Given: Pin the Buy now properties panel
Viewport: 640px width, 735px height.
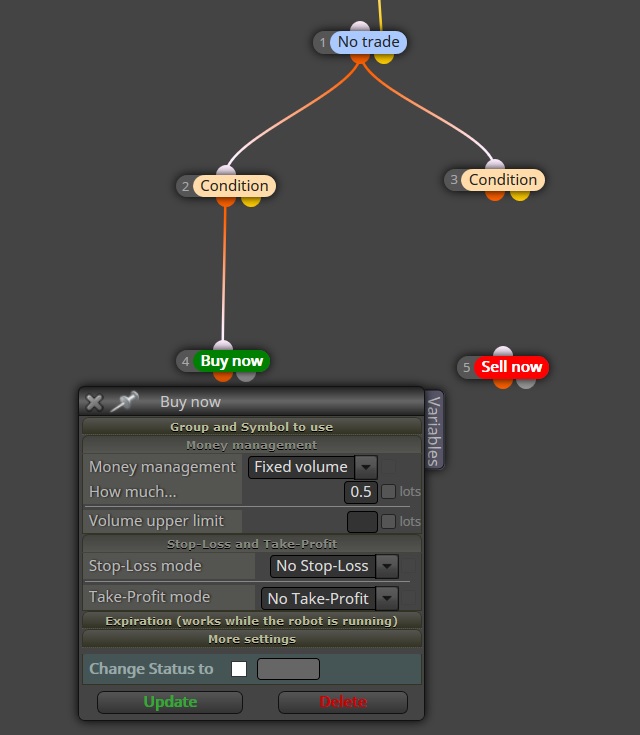Looking at the screenshot, I should (x=124, y=402).
